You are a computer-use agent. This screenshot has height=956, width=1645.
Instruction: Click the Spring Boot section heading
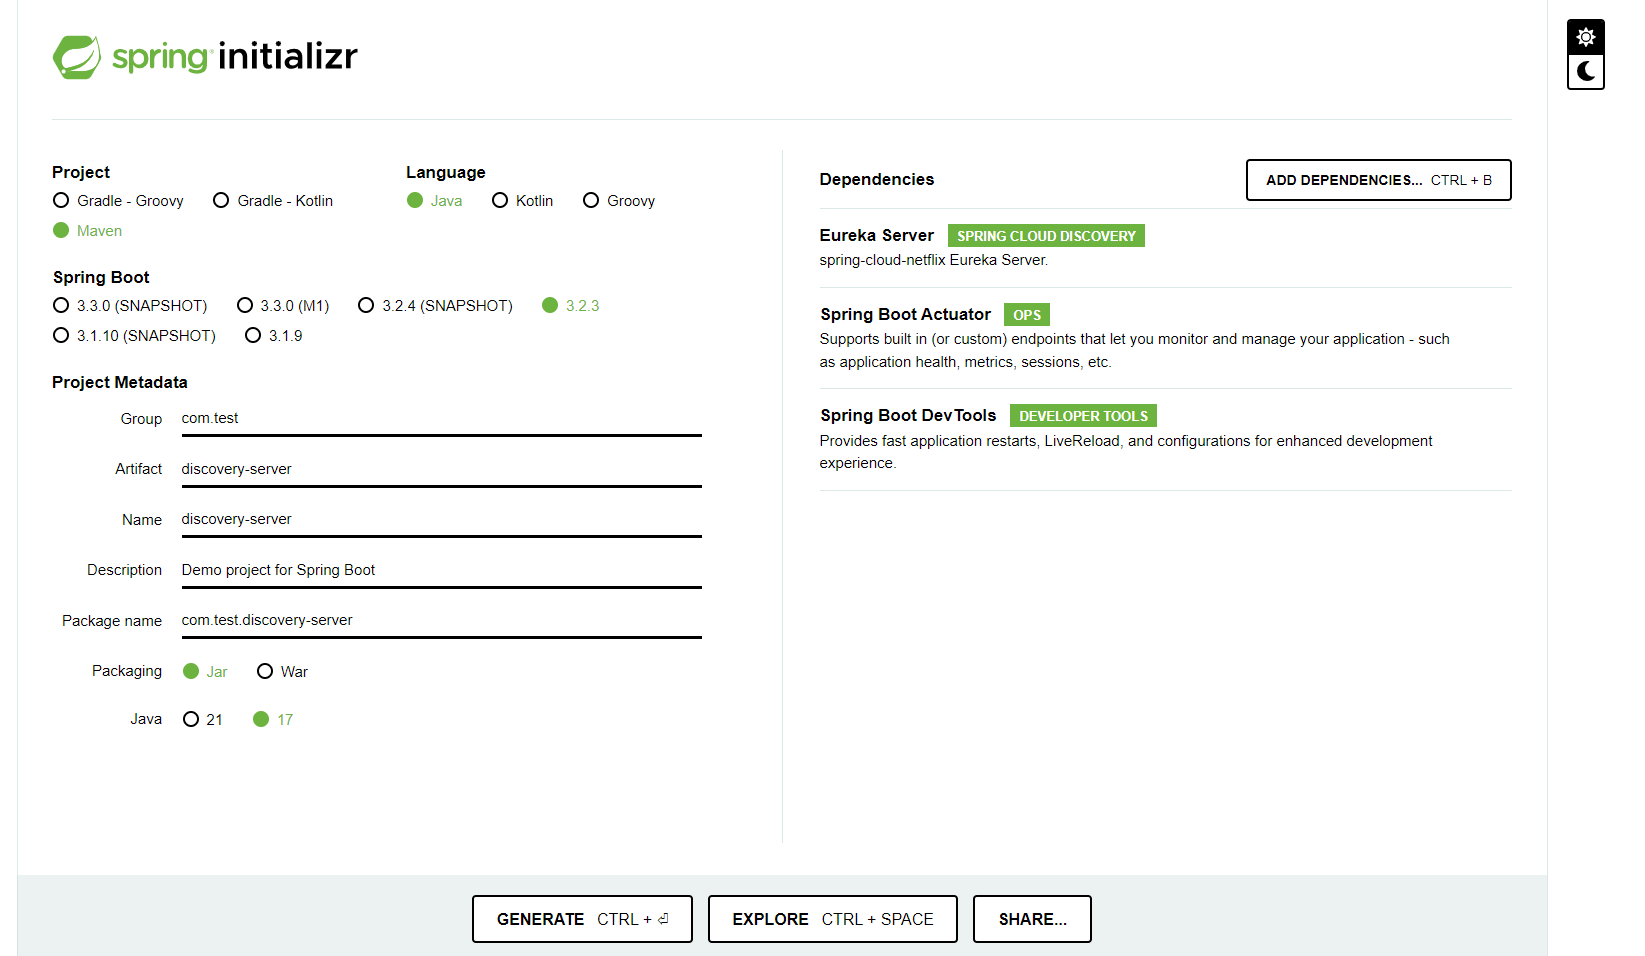[101, 278]
